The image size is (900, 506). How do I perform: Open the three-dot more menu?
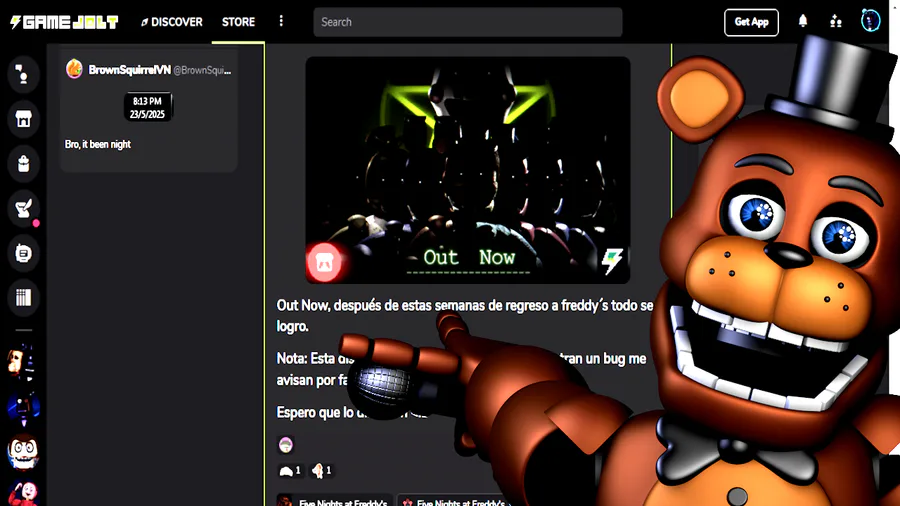click(x=281, y=21)
